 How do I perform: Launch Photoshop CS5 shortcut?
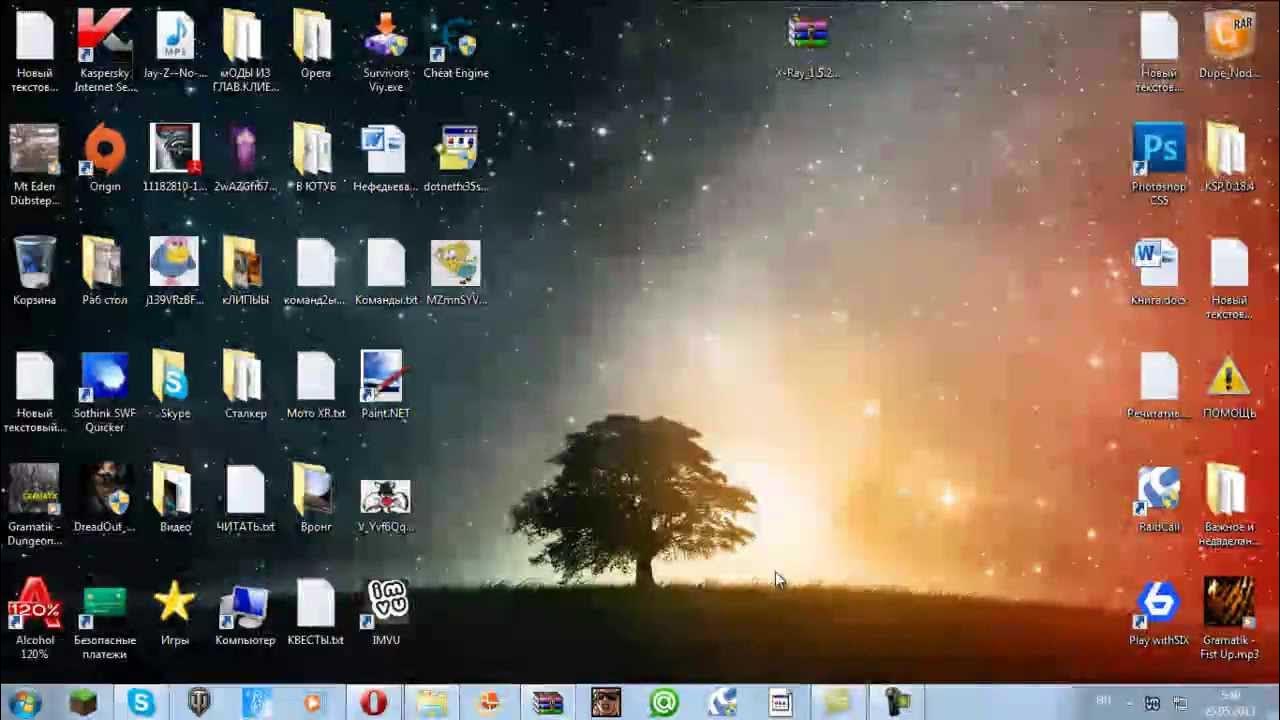pos(1158,149)
